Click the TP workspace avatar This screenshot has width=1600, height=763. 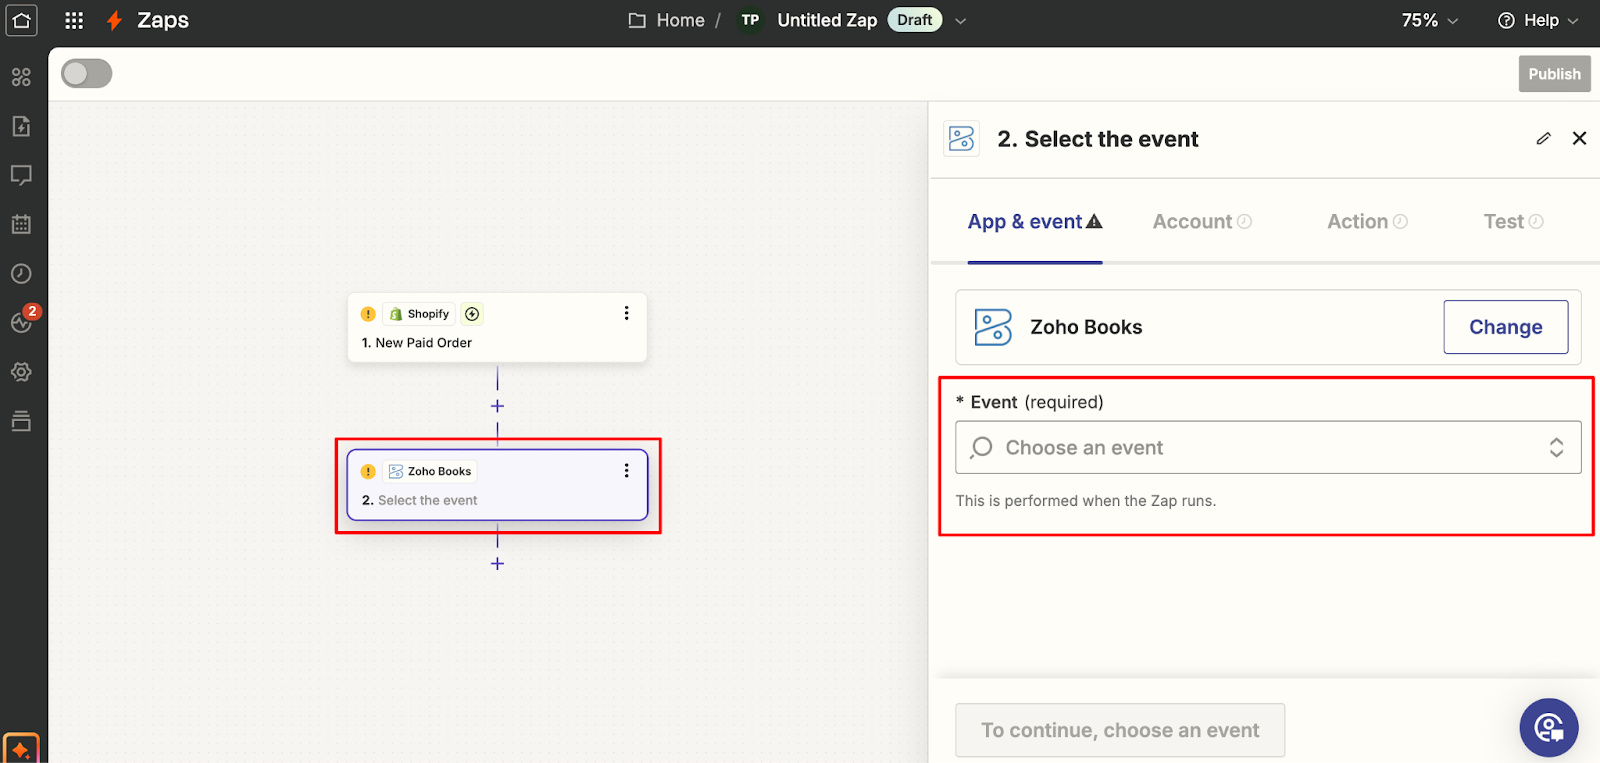[x=750, y=20]
